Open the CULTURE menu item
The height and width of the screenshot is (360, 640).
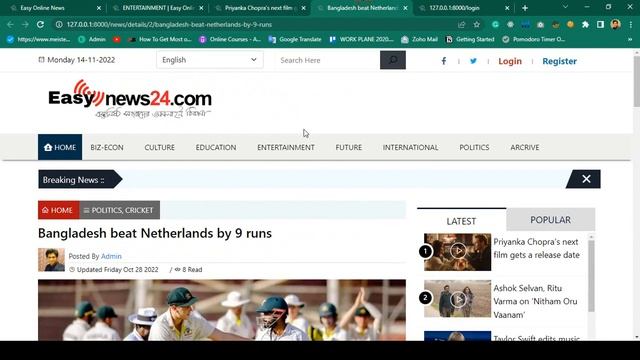click(x=160, y=147)
